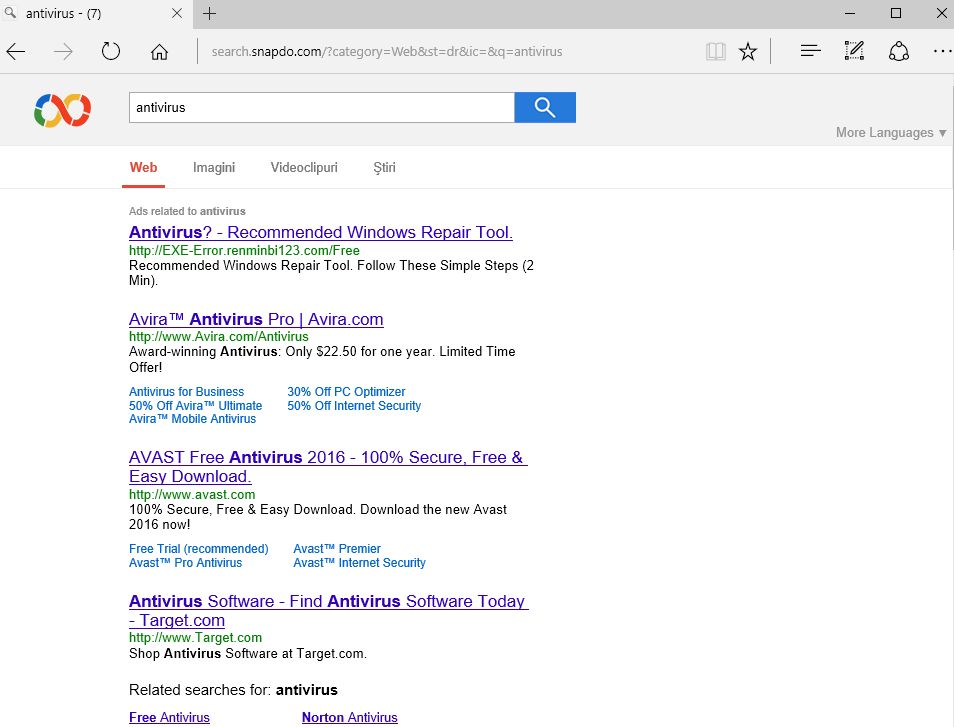Open Recommended Windows Repair Tool ad link
954x727 pixels.
[321, 232]
